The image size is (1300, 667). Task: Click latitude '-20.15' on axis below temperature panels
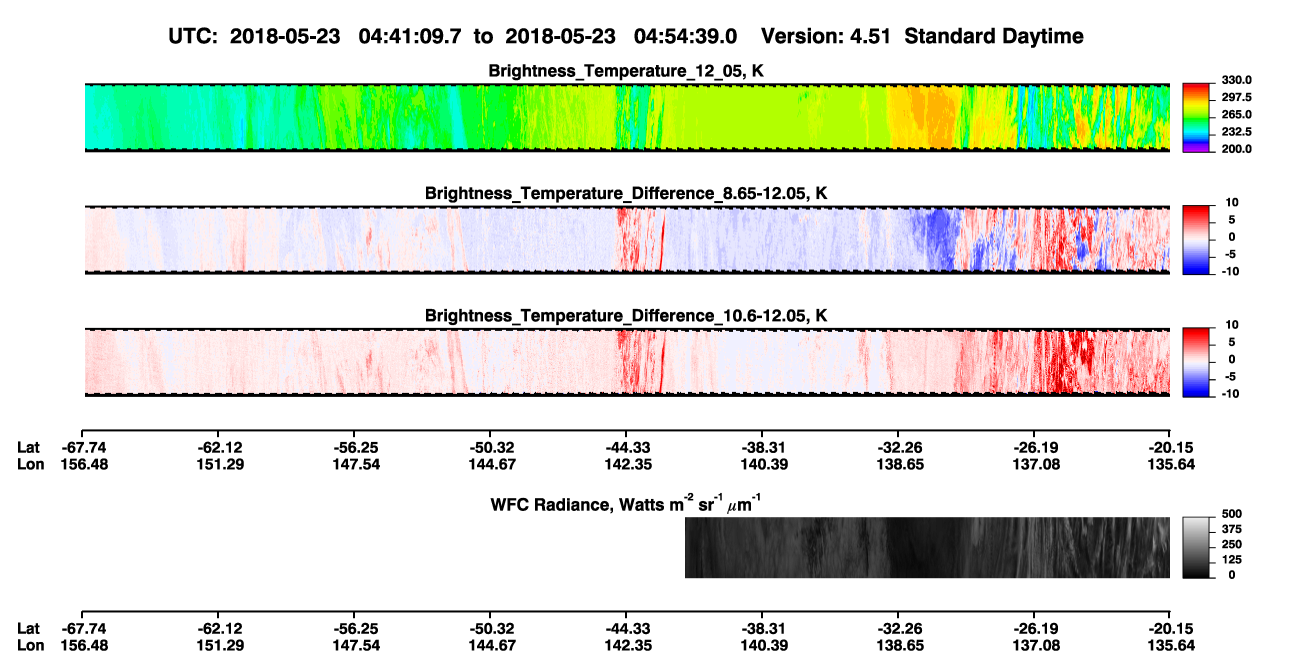[x=1170, y=447]
